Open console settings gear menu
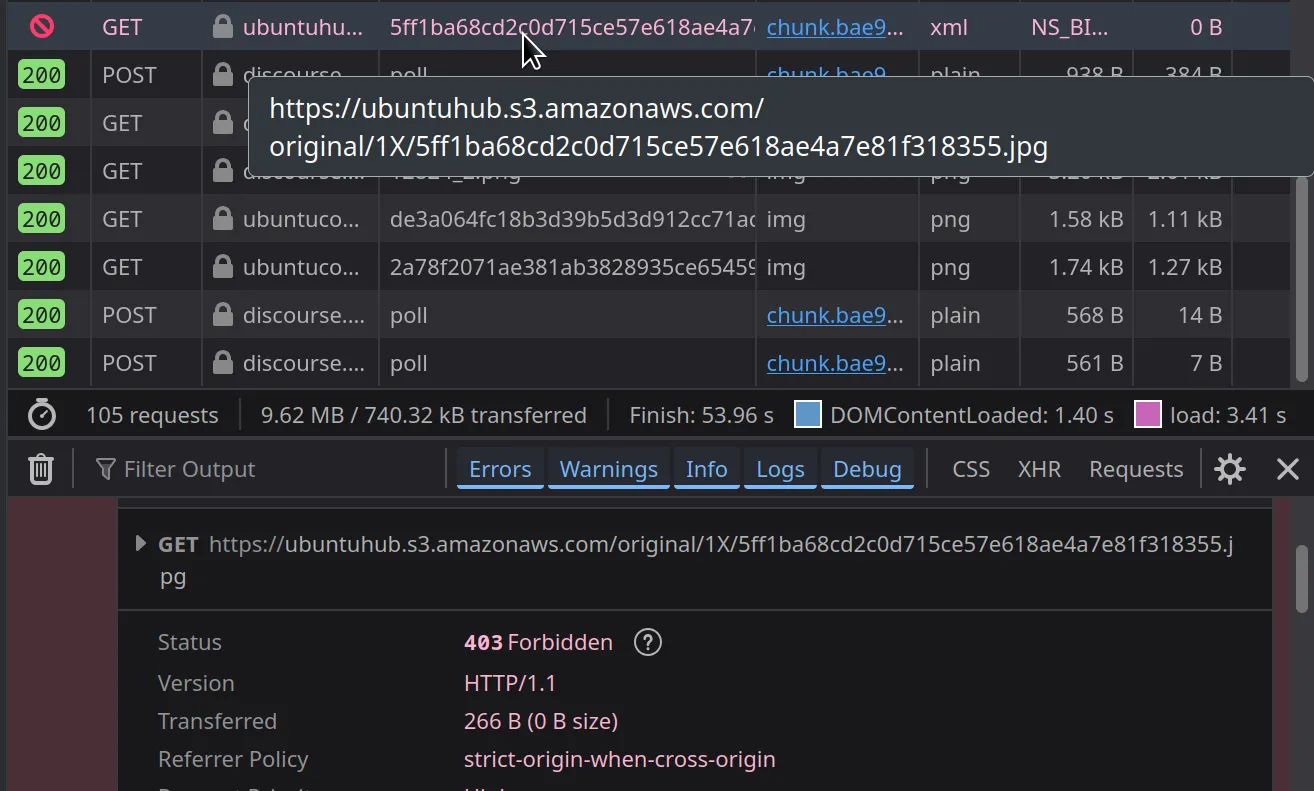 click(x=1229, y=469)
